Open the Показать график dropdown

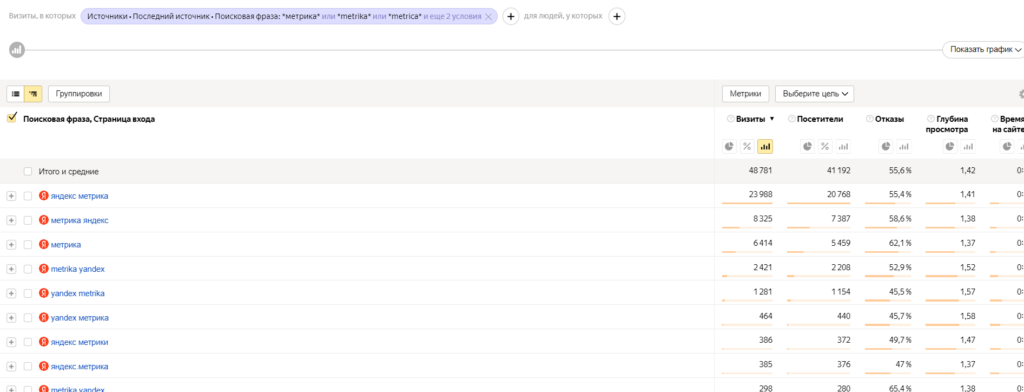pyautogui.click(x=983, y=50)
